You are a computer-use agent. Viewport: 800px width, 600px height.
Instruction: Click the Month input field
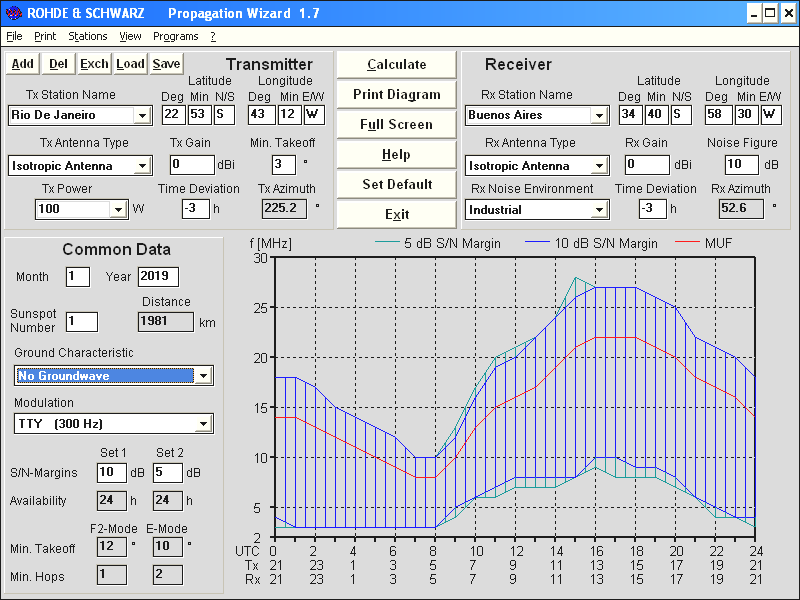pyautogui.click(x=78, y=277)
